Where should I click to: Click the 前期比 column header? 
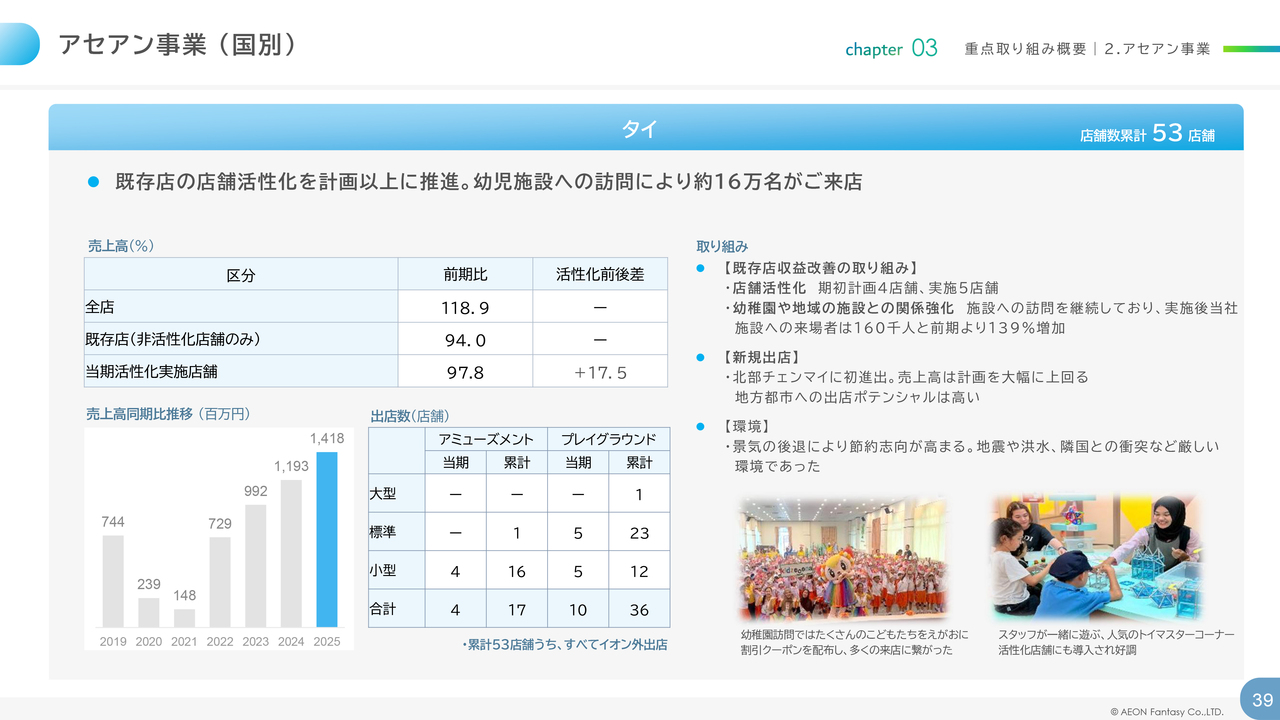(465, 275)
